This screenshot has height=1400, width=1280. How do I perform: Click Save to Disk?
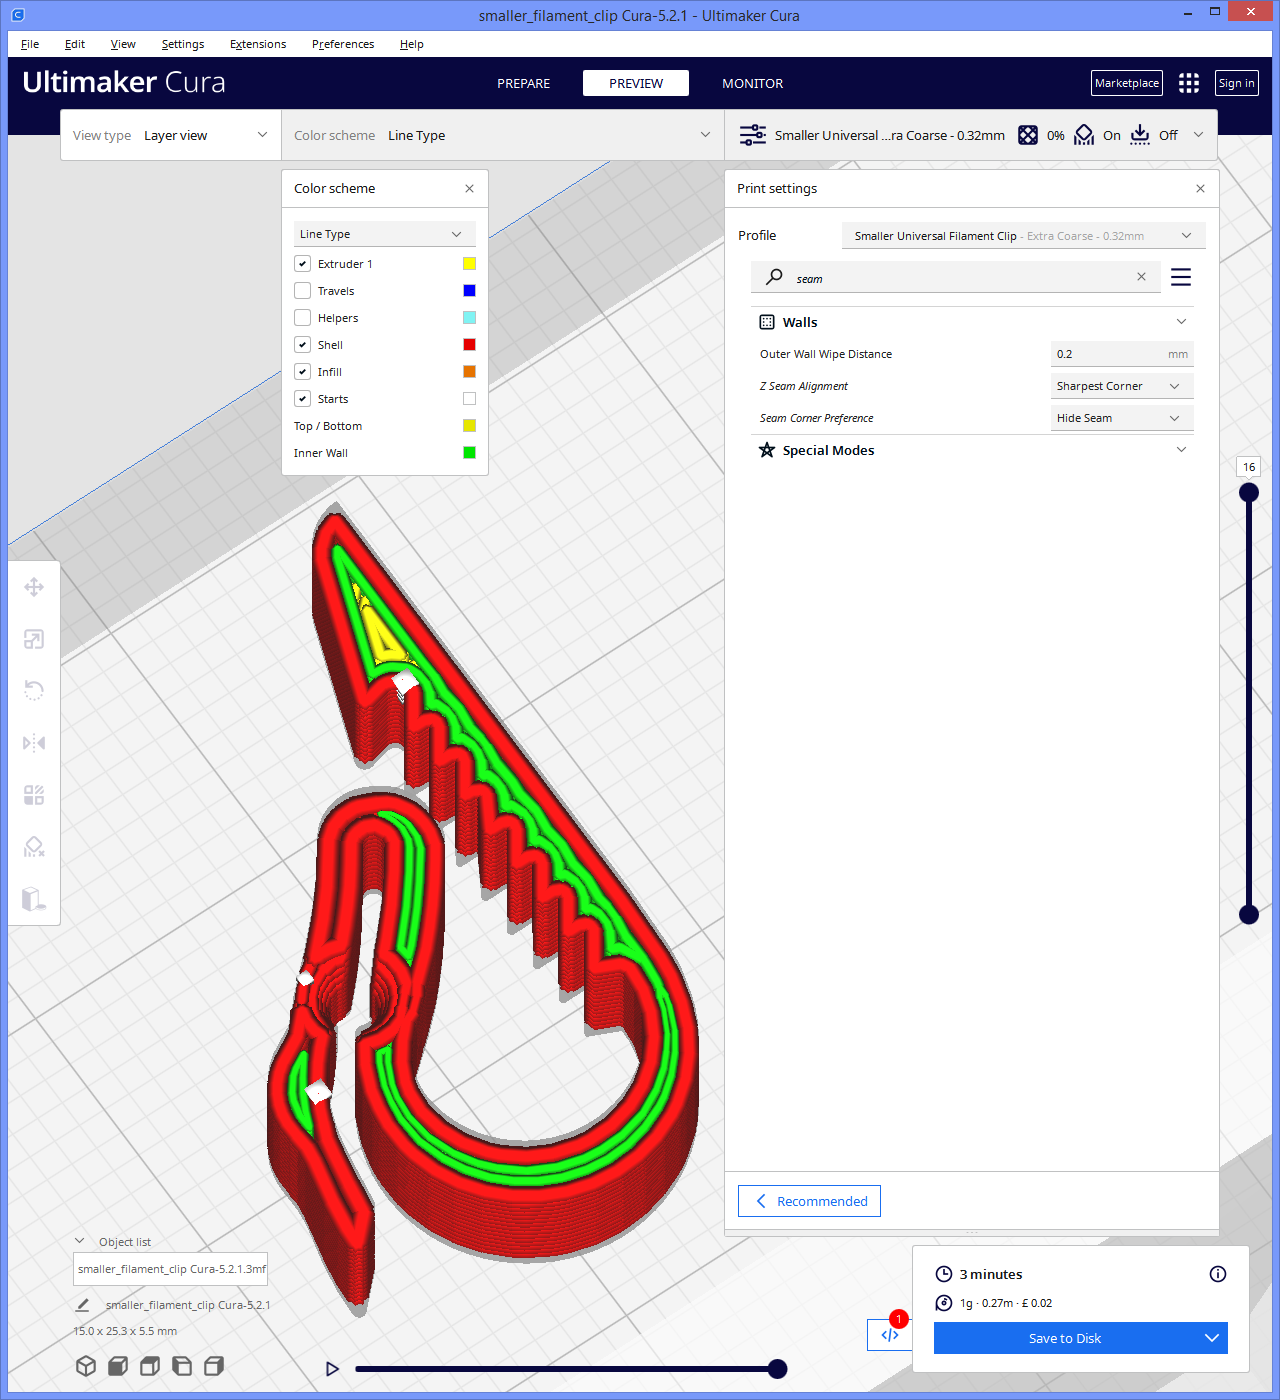(x=1064, y=1338)
